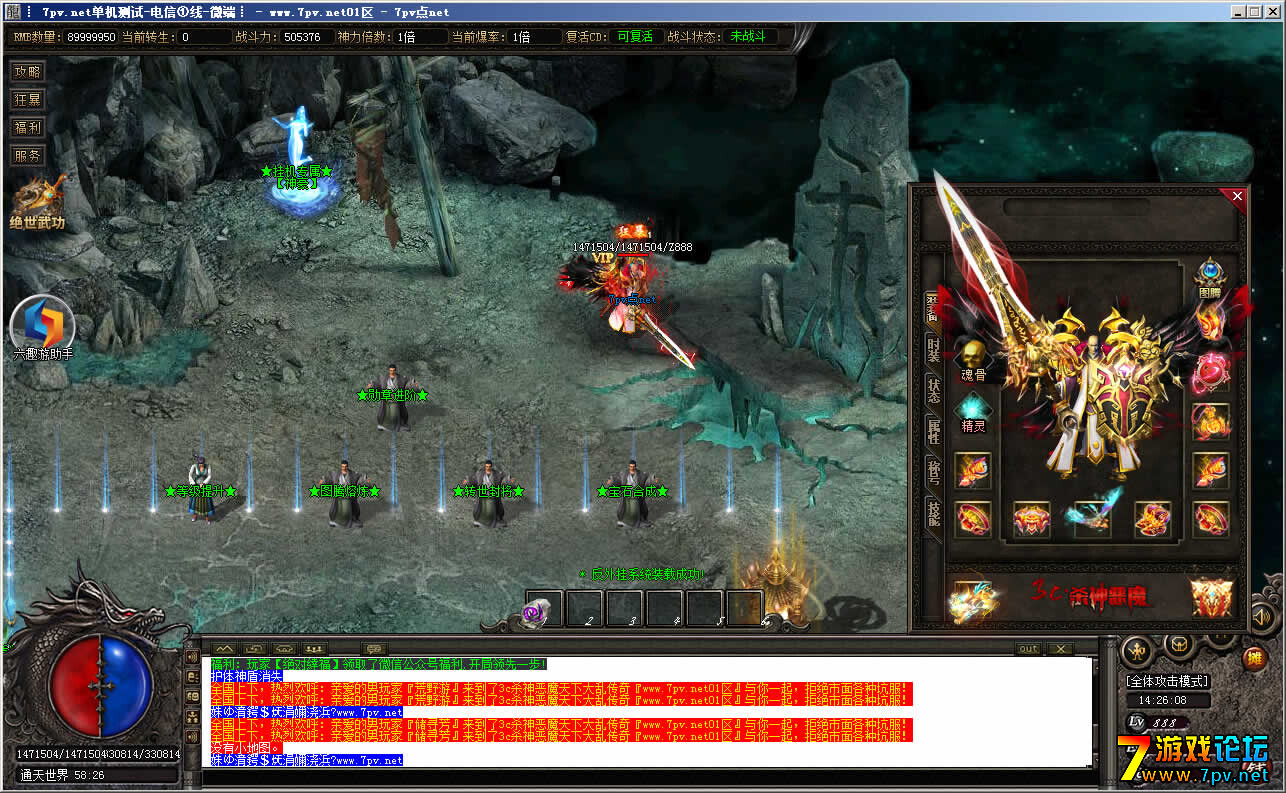The width and height of the screenshot is (1286, 793).
Task: Close the chat panel with X button
Action: pyautogui.click(x=1059, y=649)
